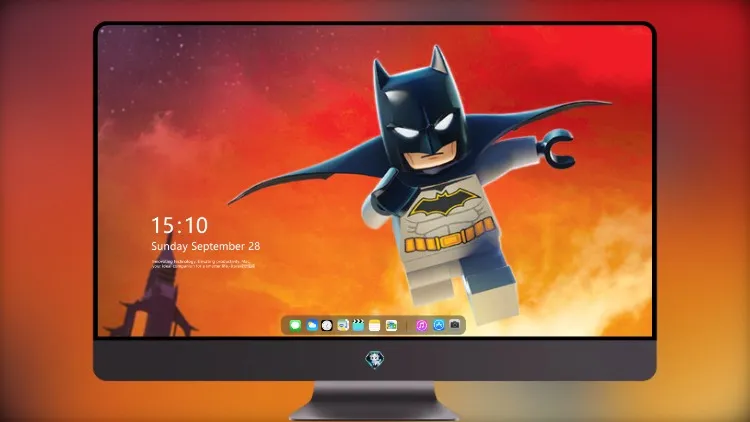
Task: Open the yellow Notes app in dock
Action: 375,326
